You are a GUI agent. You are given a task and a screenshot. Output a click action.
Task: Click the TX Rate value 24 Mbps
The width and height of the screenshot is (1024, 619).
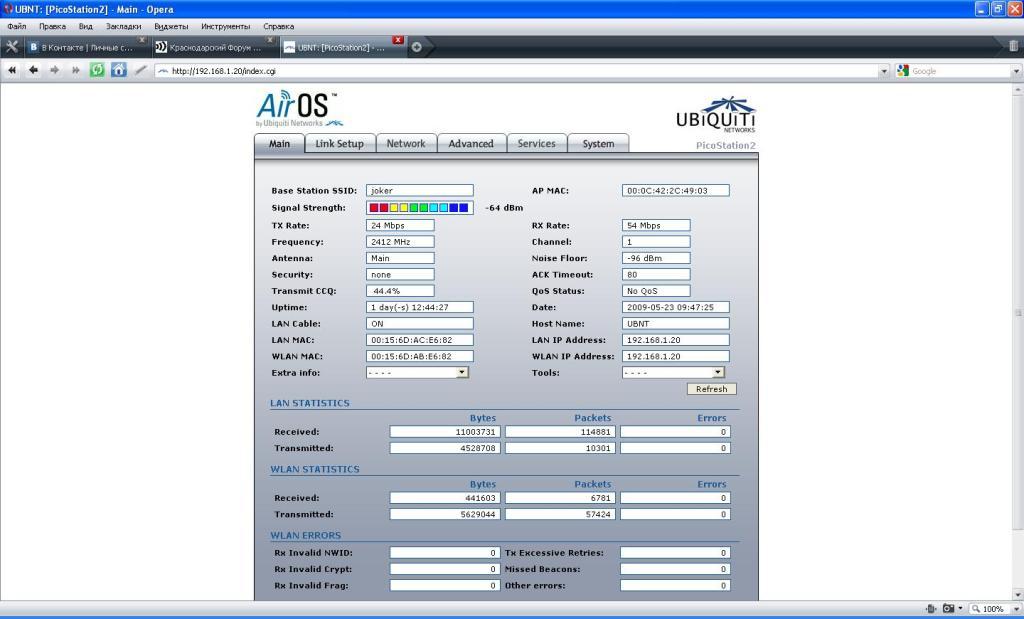tap(400, 225)
